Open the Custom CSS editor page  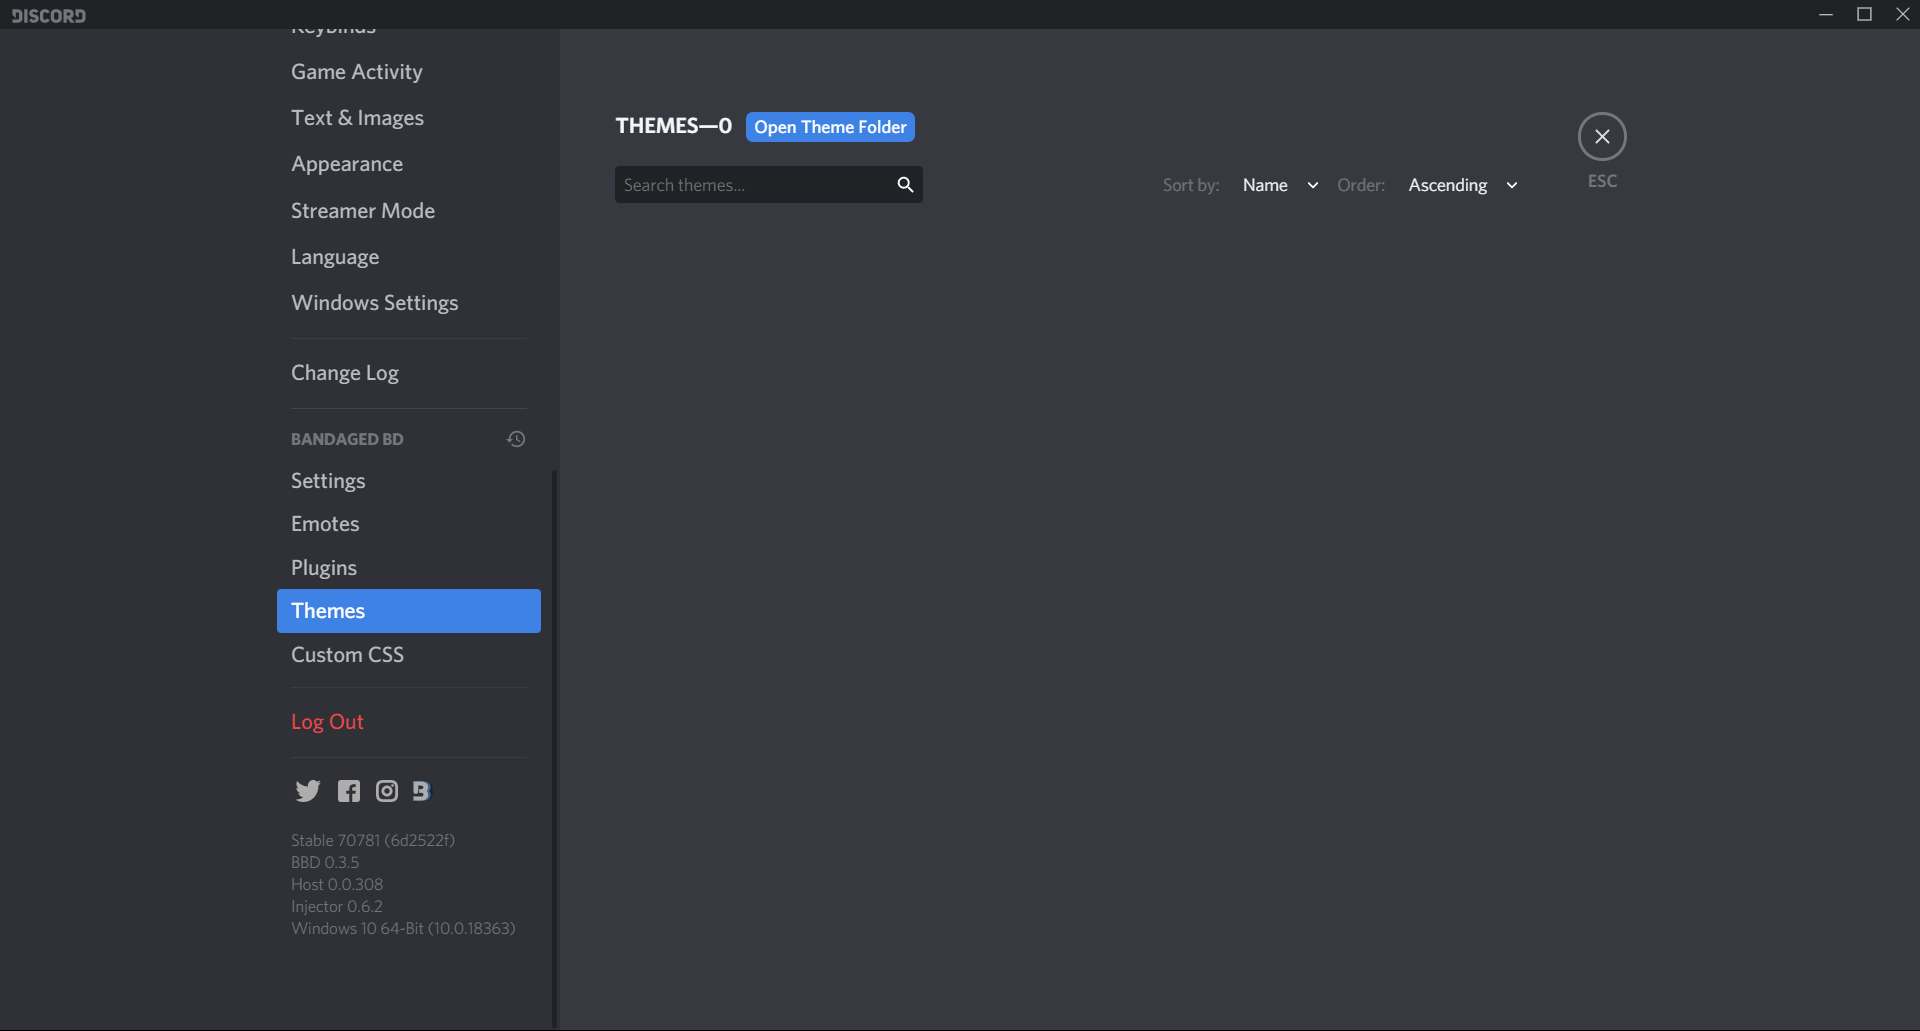tap(408, 655)
